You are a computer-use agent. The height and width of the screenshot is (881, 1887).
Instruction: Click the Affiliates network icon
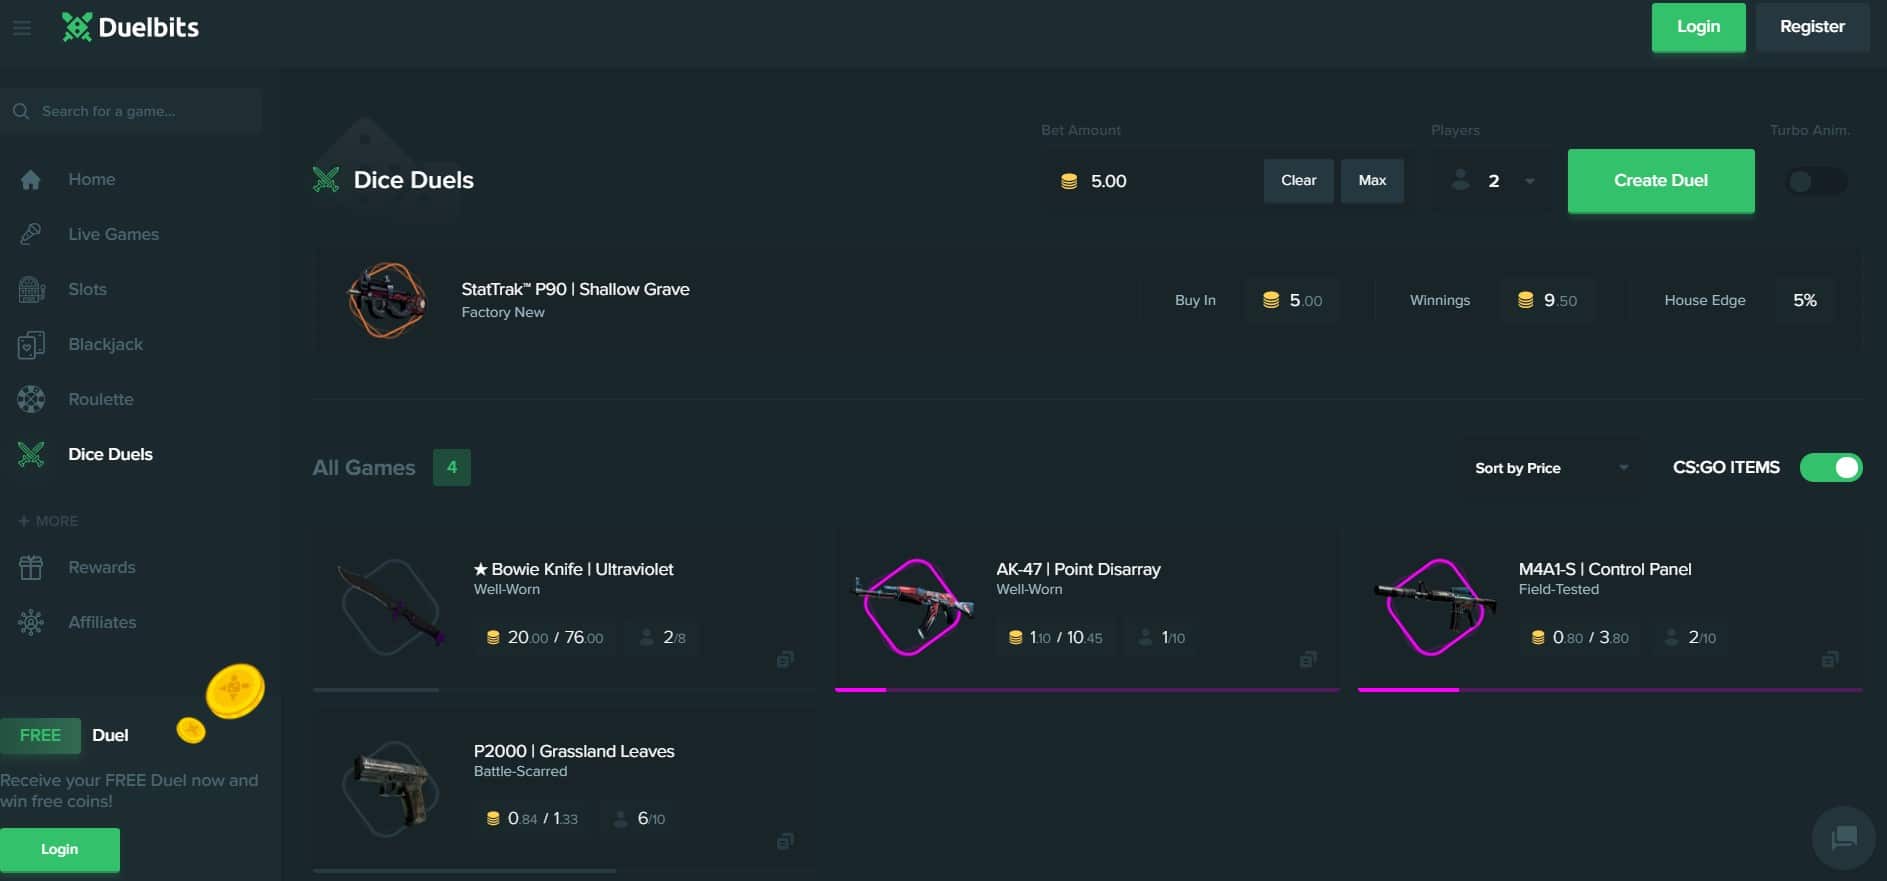pyautogui.click(x=31, y=622)
